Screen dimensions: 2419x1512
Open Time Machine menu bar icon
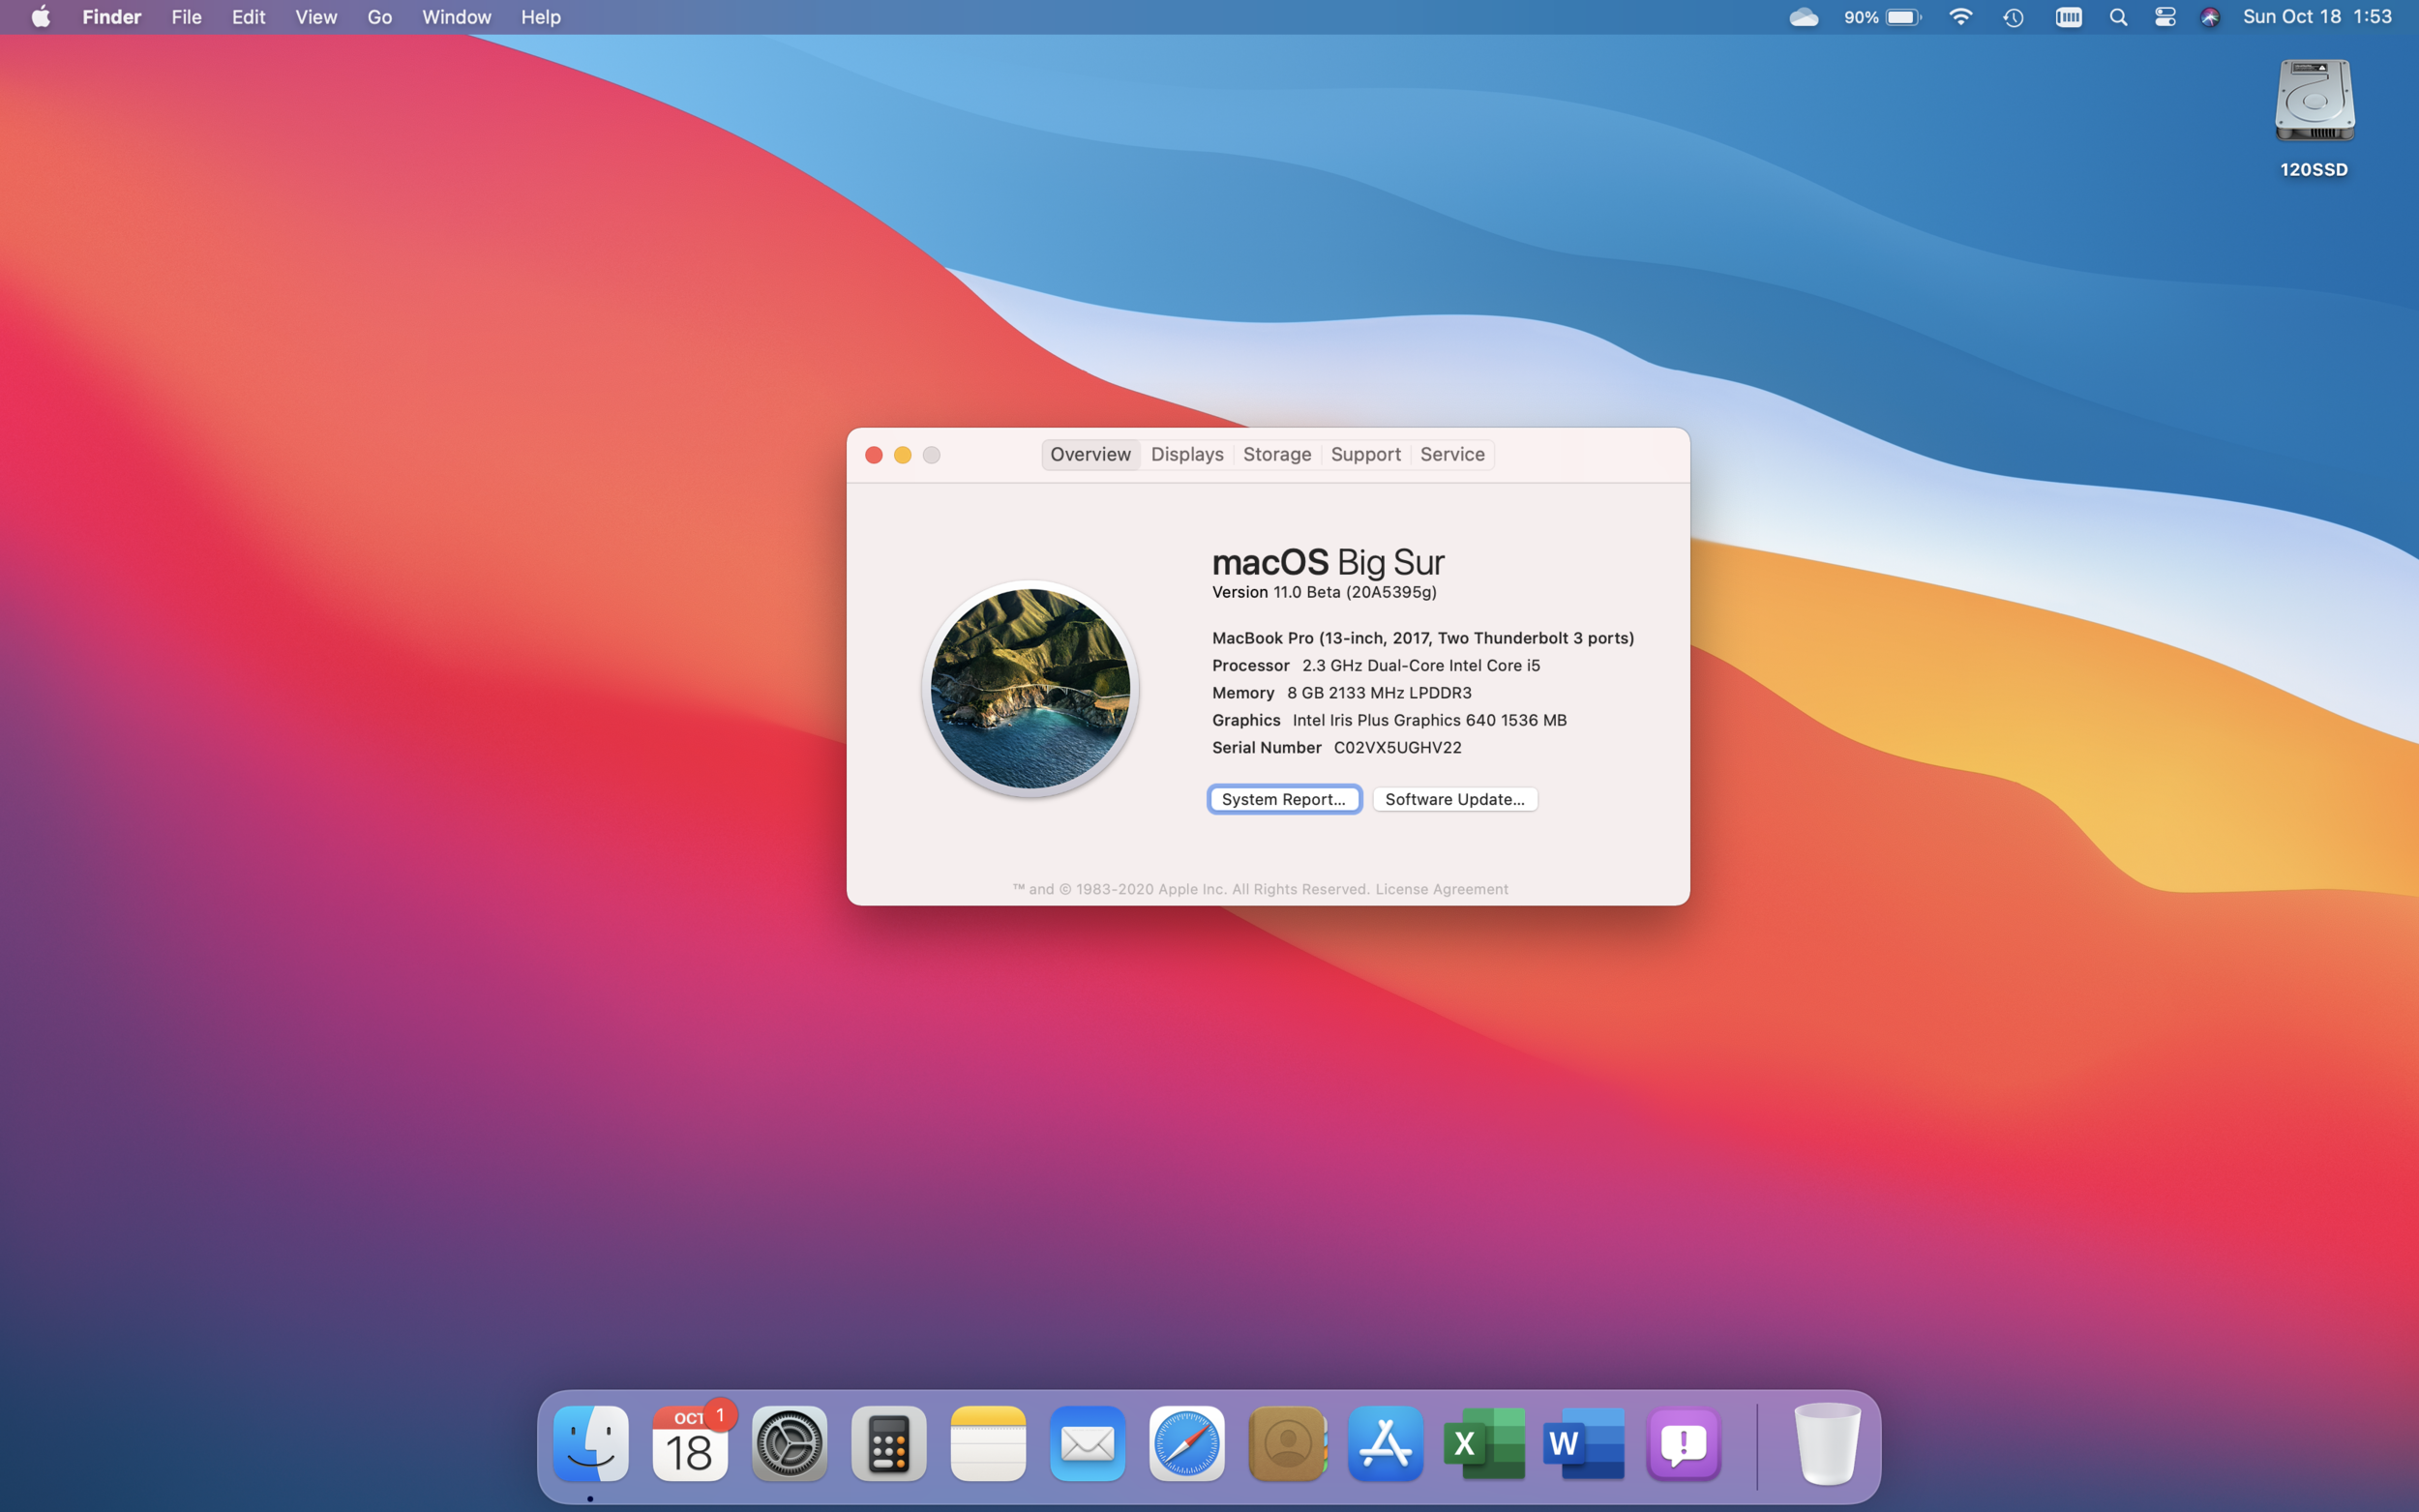[x=2014, y=17]
